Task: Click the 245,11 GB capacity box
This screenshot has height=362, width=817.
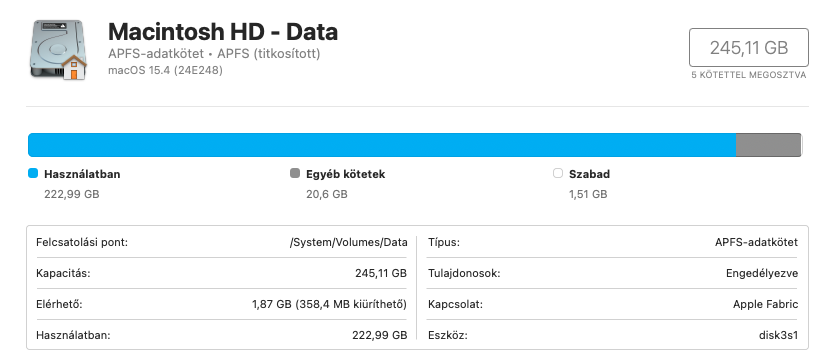Action: coord(749,48)
